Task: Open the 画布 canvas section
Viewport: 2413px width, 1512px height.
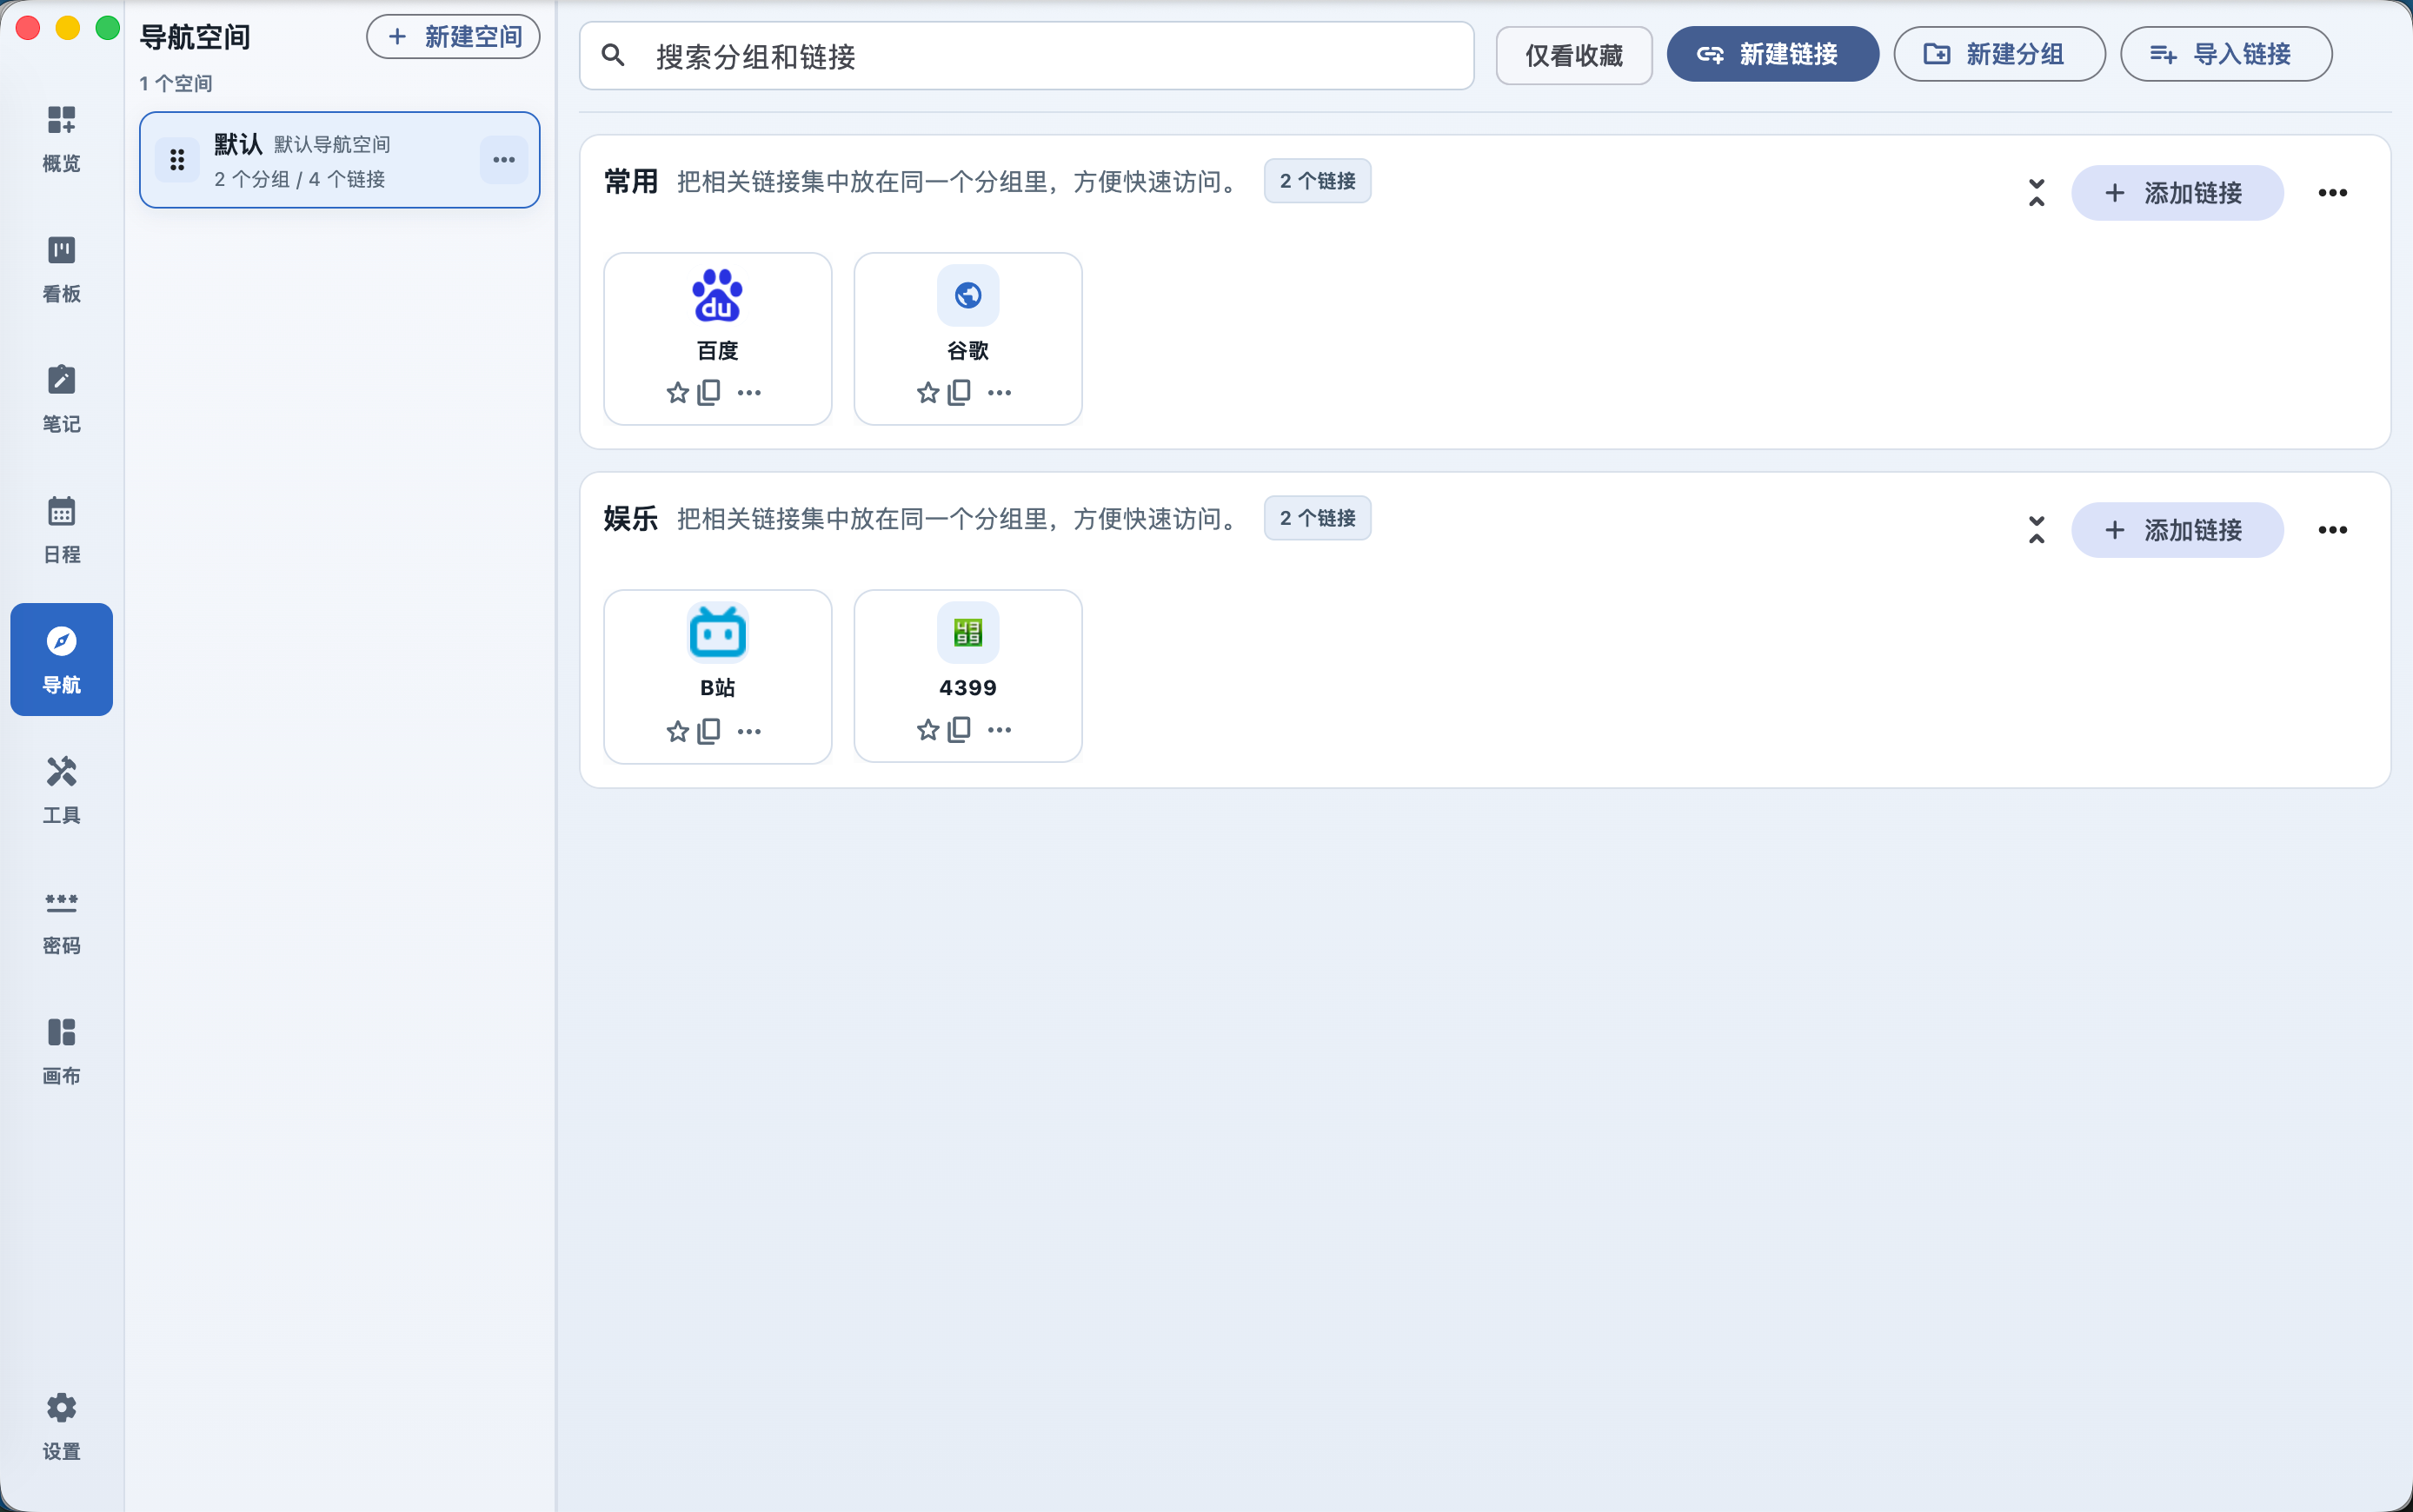Action: click(61, 1050)
